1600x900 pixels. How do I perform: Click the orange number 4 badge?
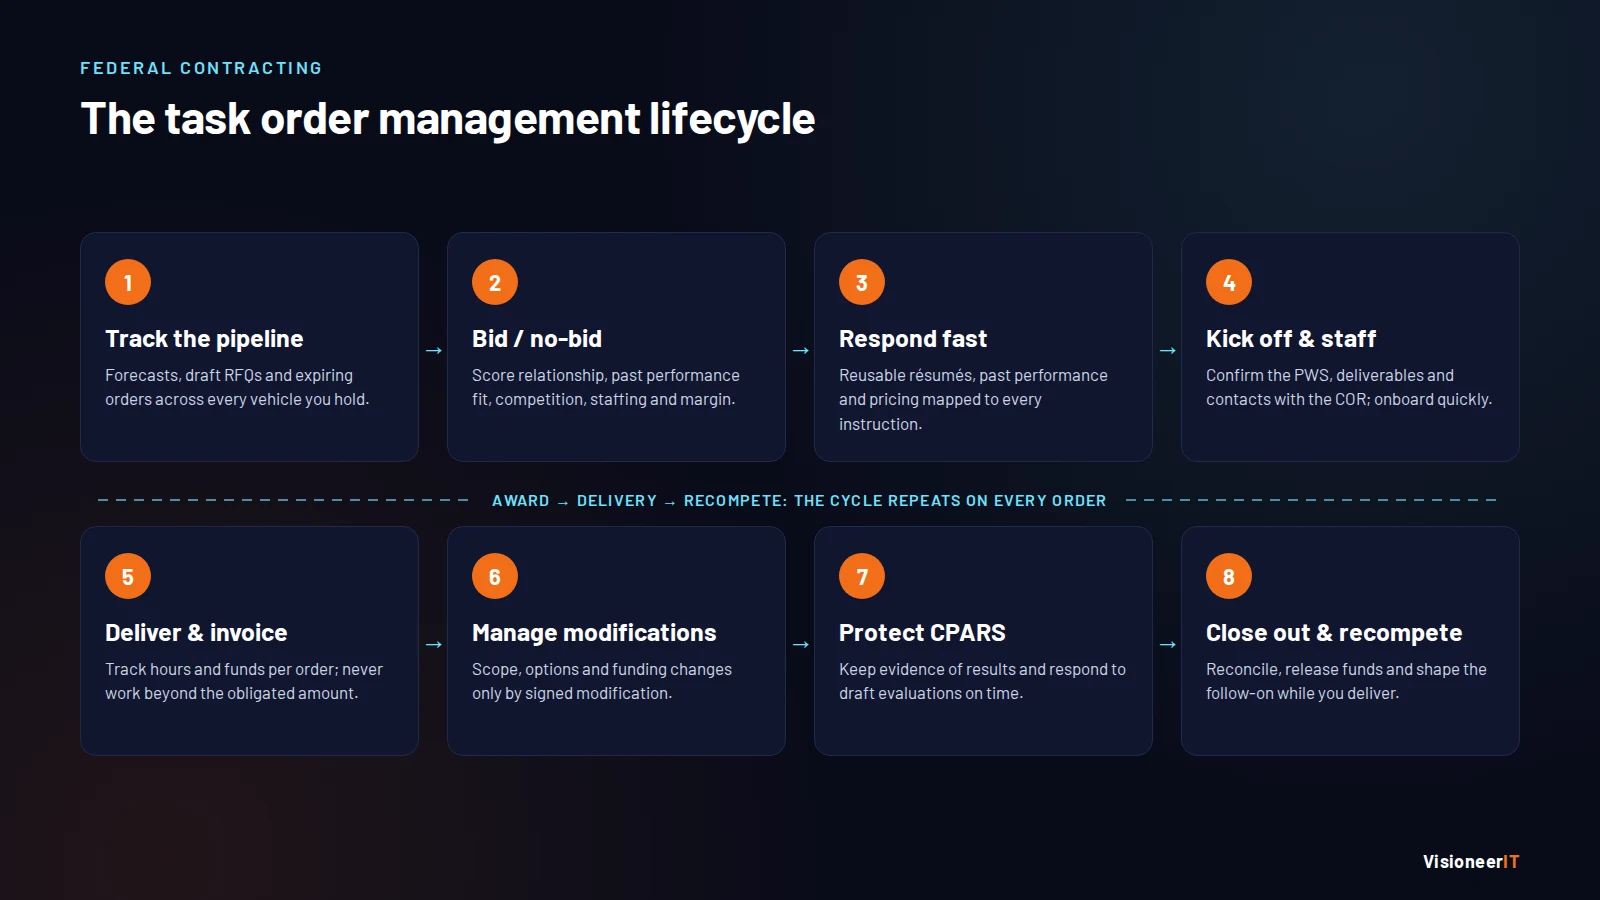tap(1229, 282)
